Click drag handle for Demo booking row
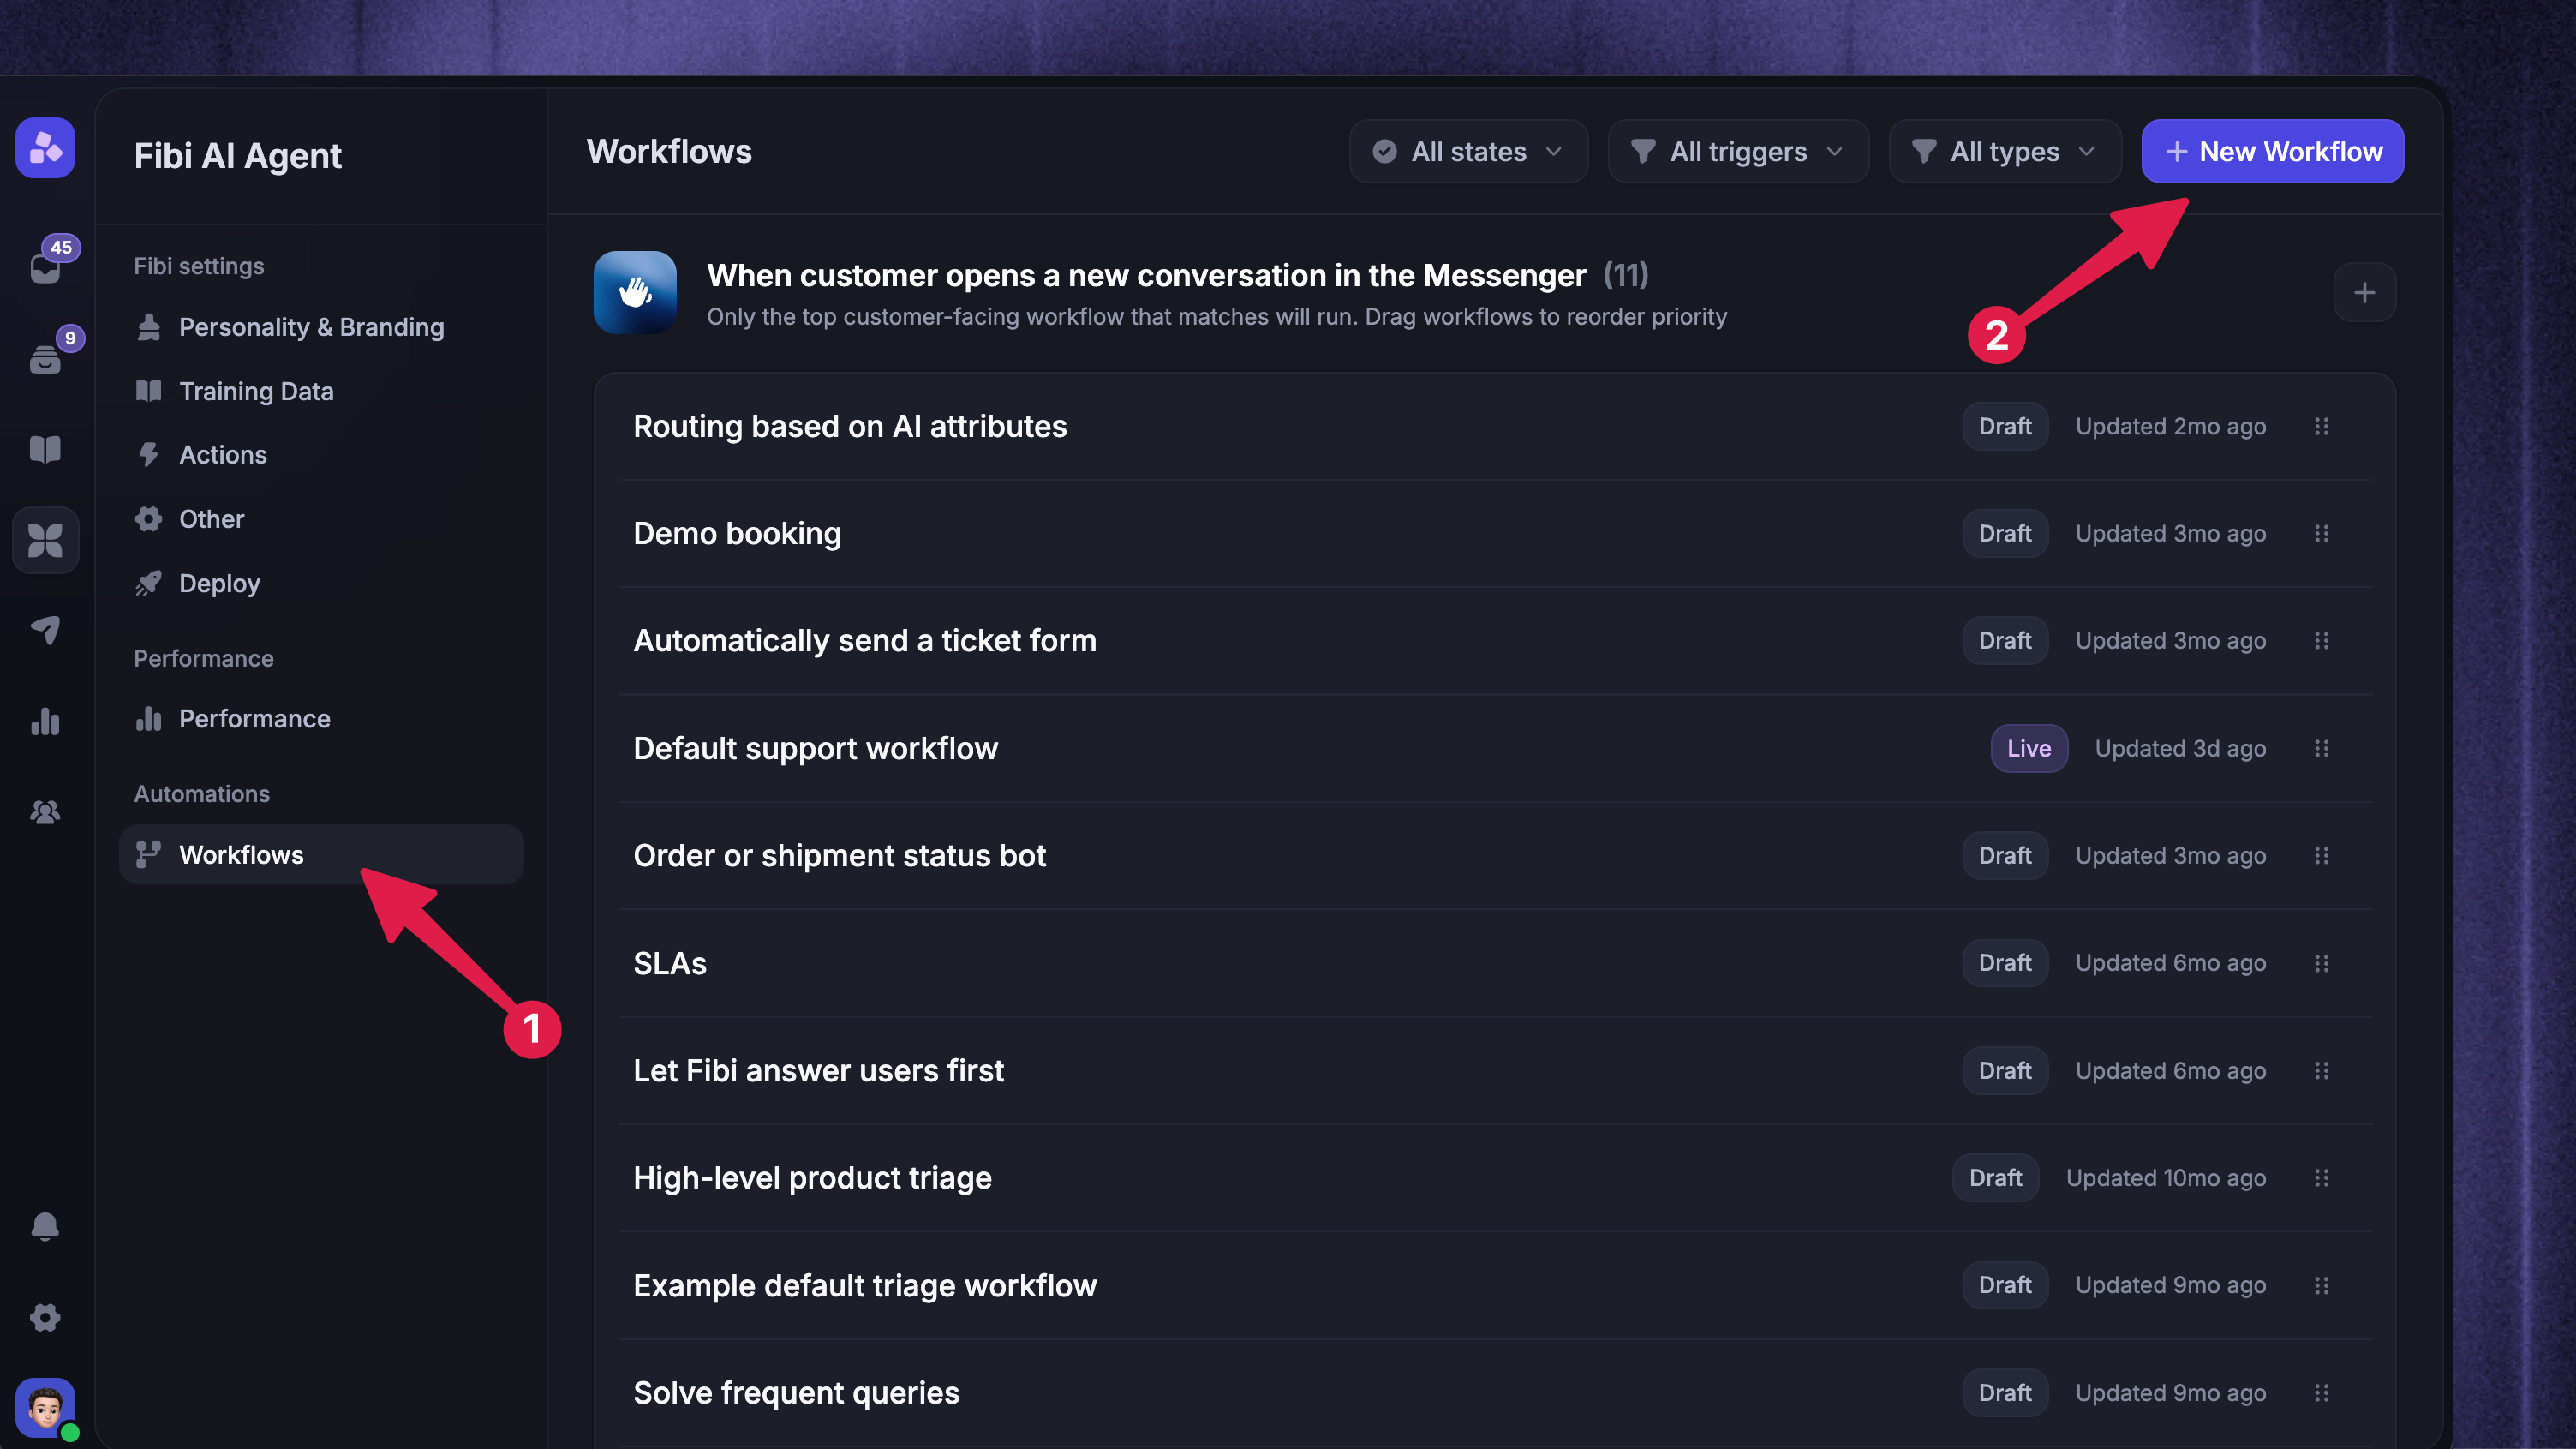 click(x=2322, y=534)
